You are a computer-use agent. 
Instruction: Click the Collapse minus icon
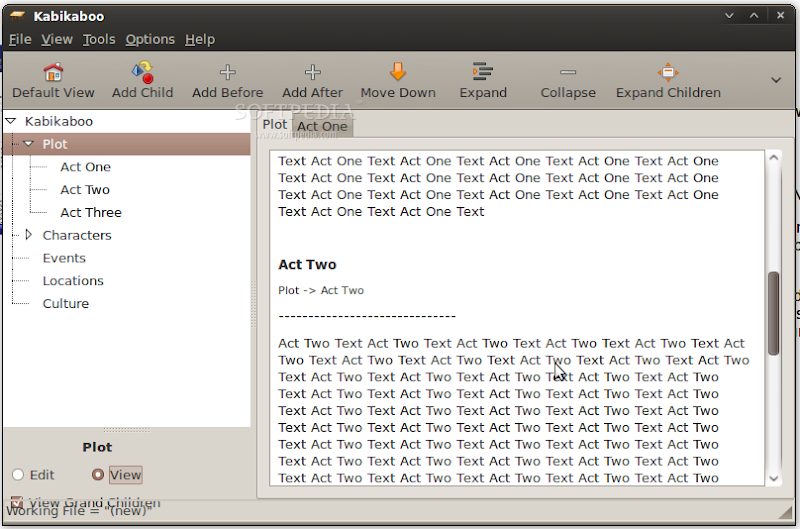point(568,72)
